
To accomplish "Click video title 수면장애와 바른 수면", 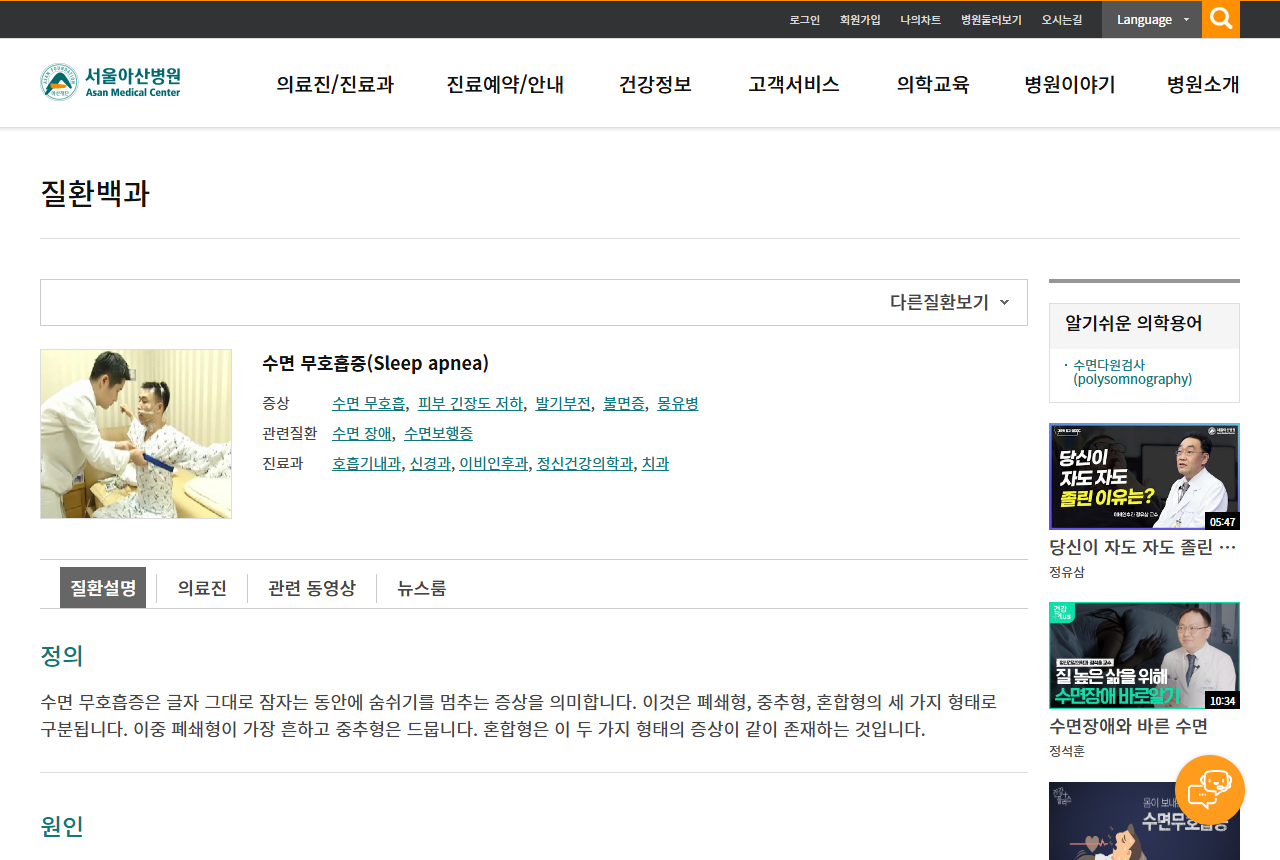I will point(1128,726).
